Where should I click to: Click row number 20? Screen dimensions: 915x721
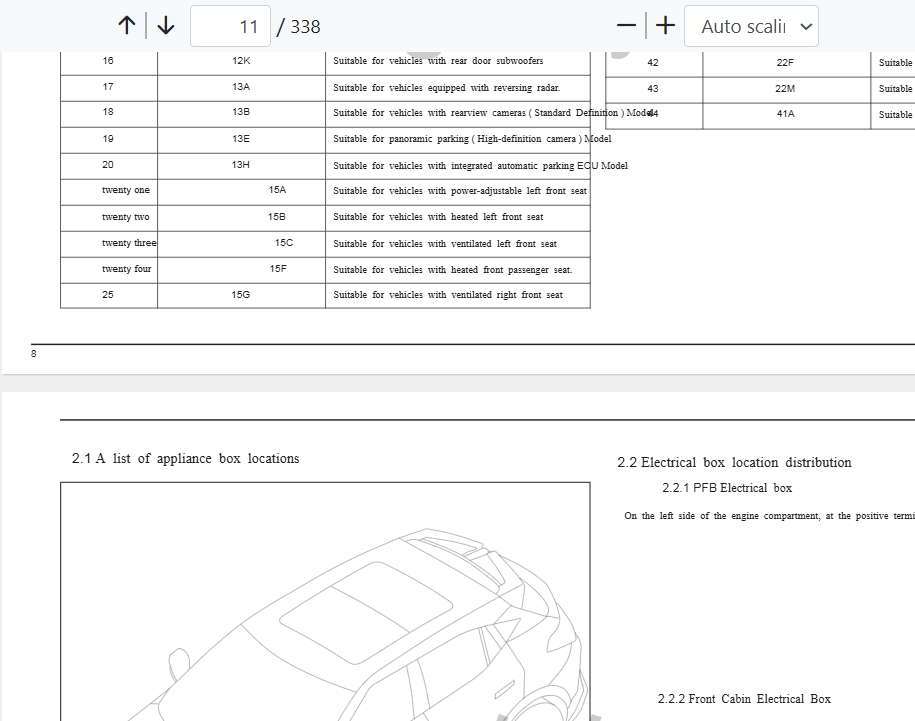[x=108, y=165]
